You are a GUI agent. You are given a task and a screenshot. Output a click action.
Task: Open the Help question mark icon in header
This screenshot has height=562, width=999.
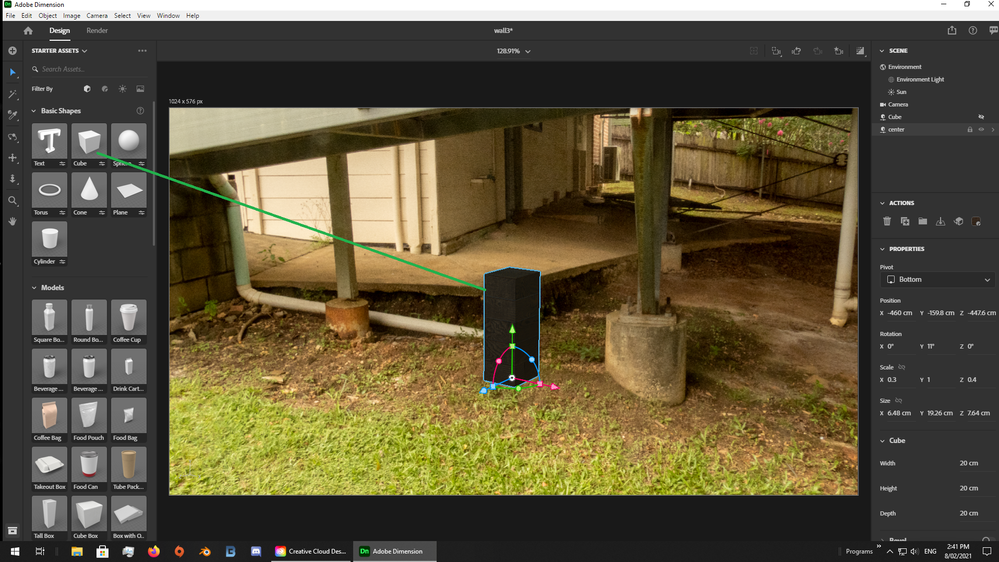[973, 31]
